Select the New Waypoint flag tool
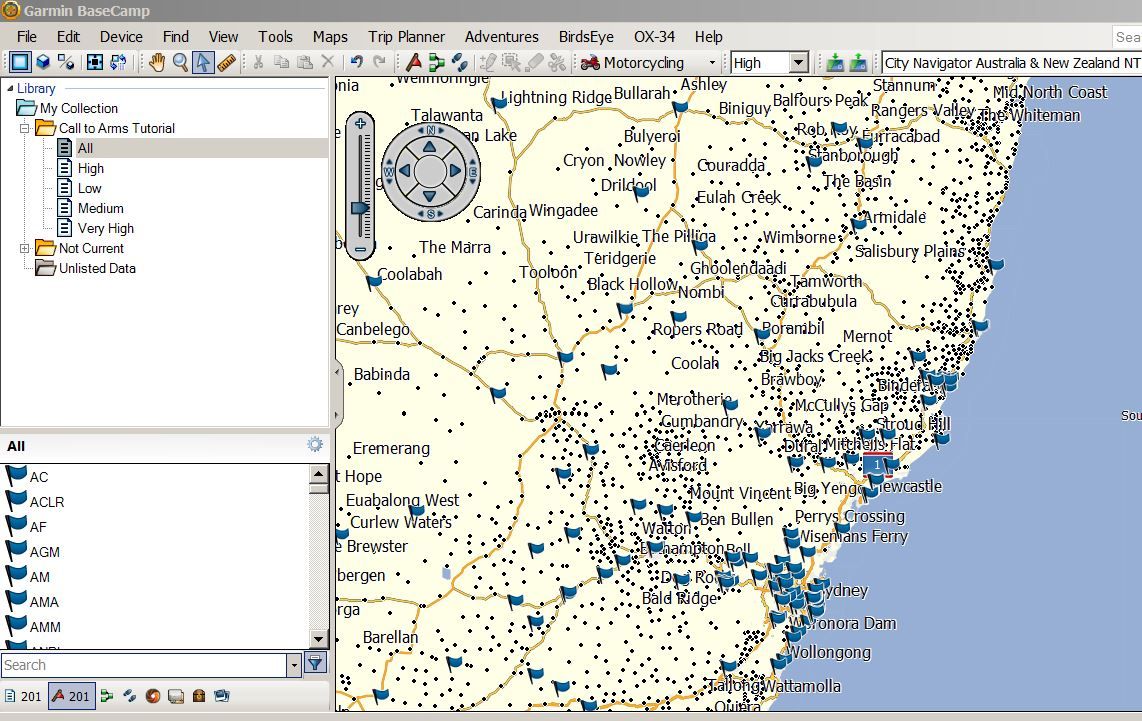1142x721 pixels. click(x=414, y=63)
